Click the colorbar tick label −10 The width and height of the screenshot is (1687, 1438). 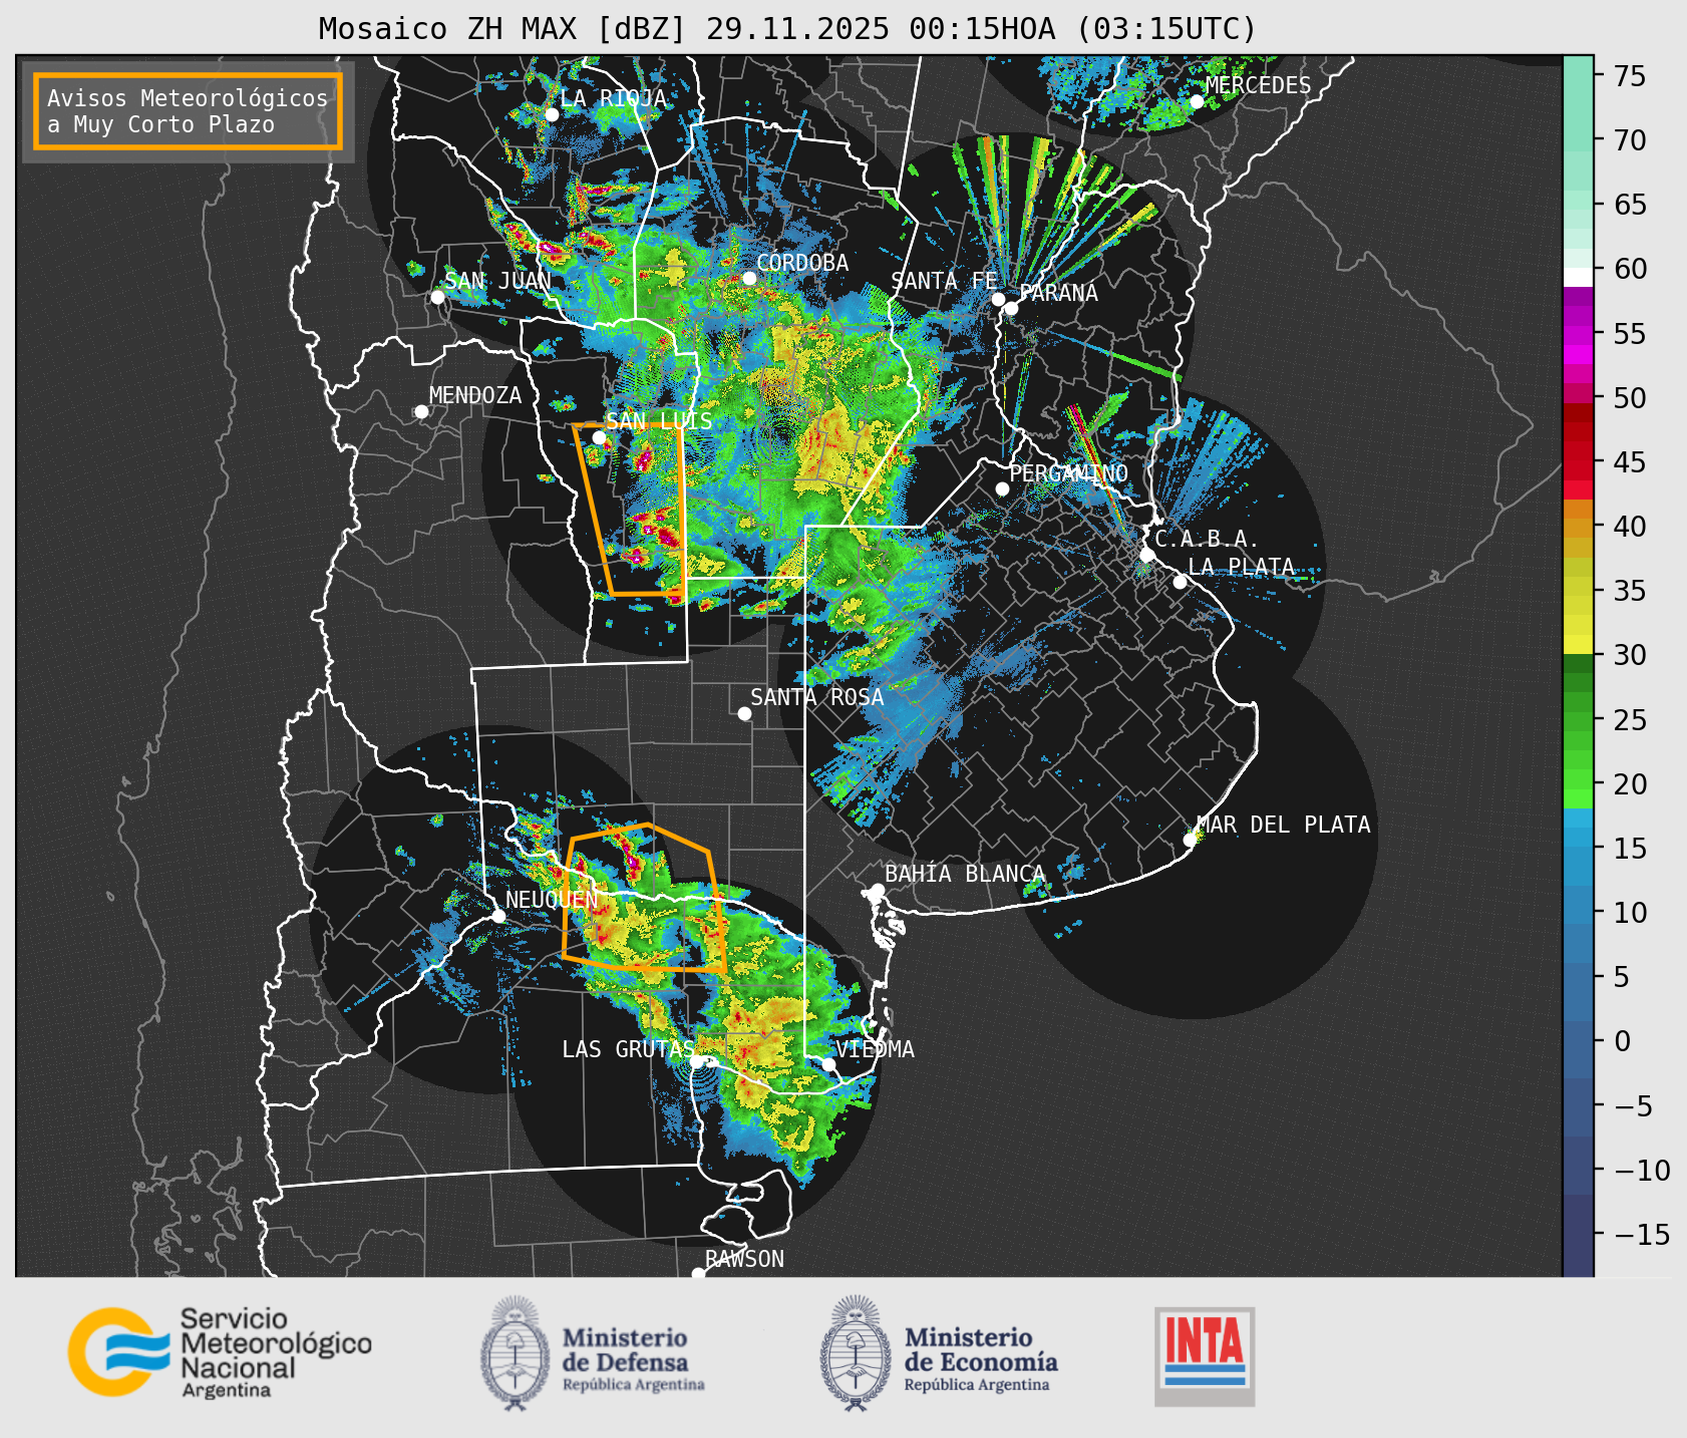click(1641, 1169)
